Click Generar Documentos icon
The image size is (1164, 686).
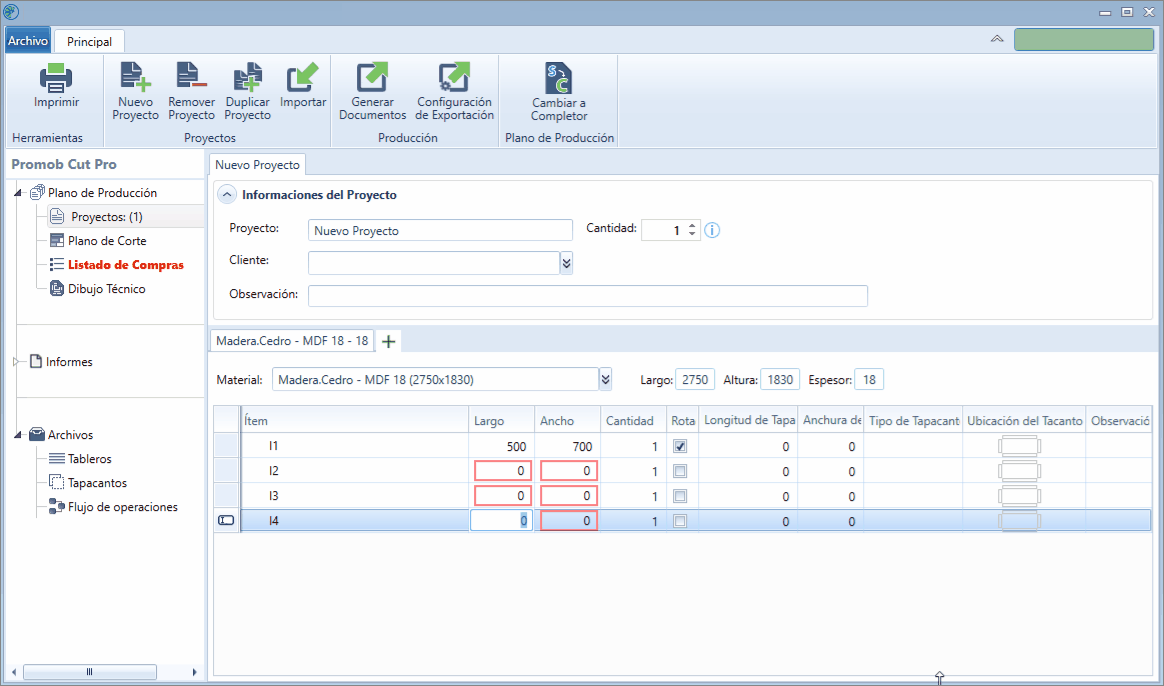pos(373,78)
